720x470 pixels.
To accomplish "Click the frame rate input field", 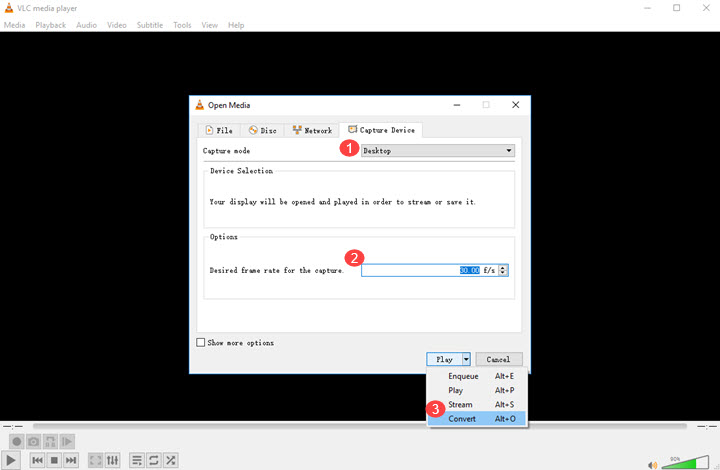I will click(430, 270).
